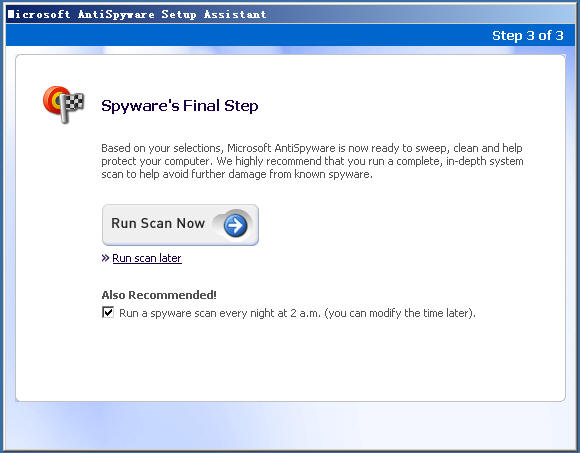Image resolution: width=580 pixels, height=453 pixels.
Task: Click the checkered flag target icon
Action: pyautogui.click(x=64, y=104)
